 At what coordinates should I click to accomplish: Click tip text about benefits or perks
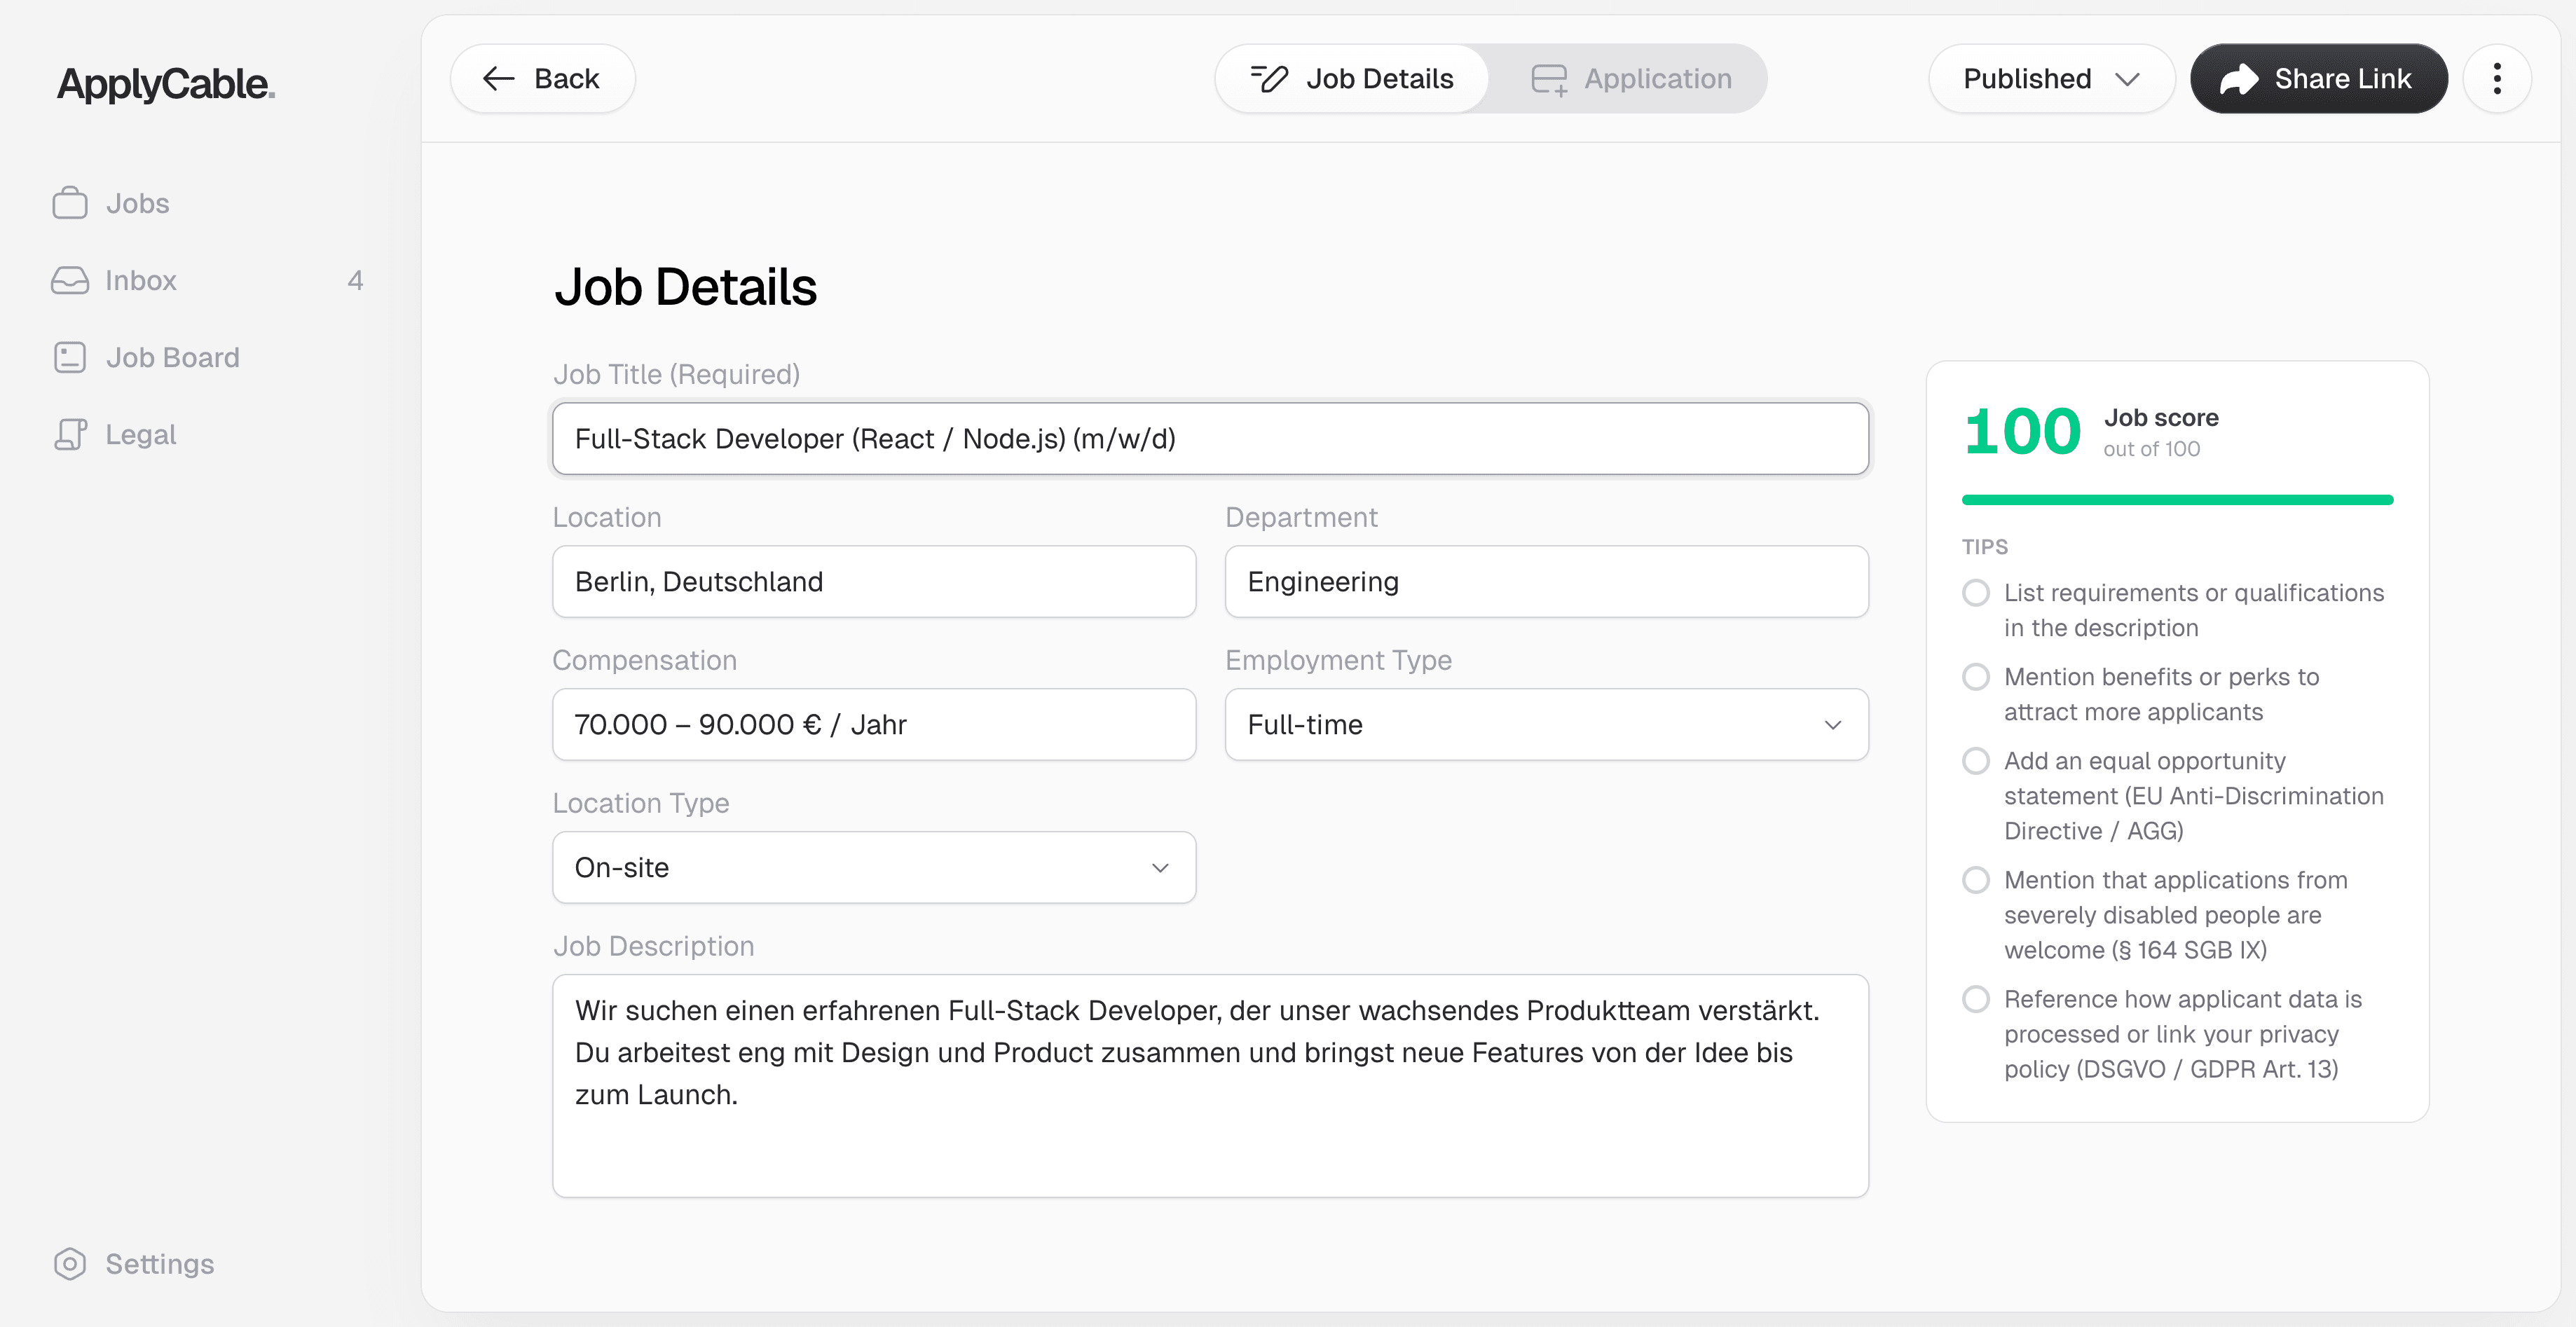point(2161,694)
